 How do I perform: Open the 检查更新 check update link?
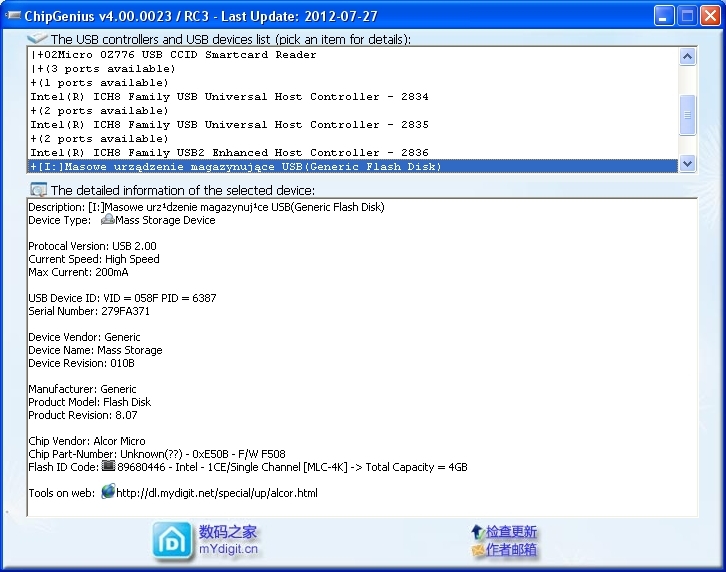click(511, 532)
